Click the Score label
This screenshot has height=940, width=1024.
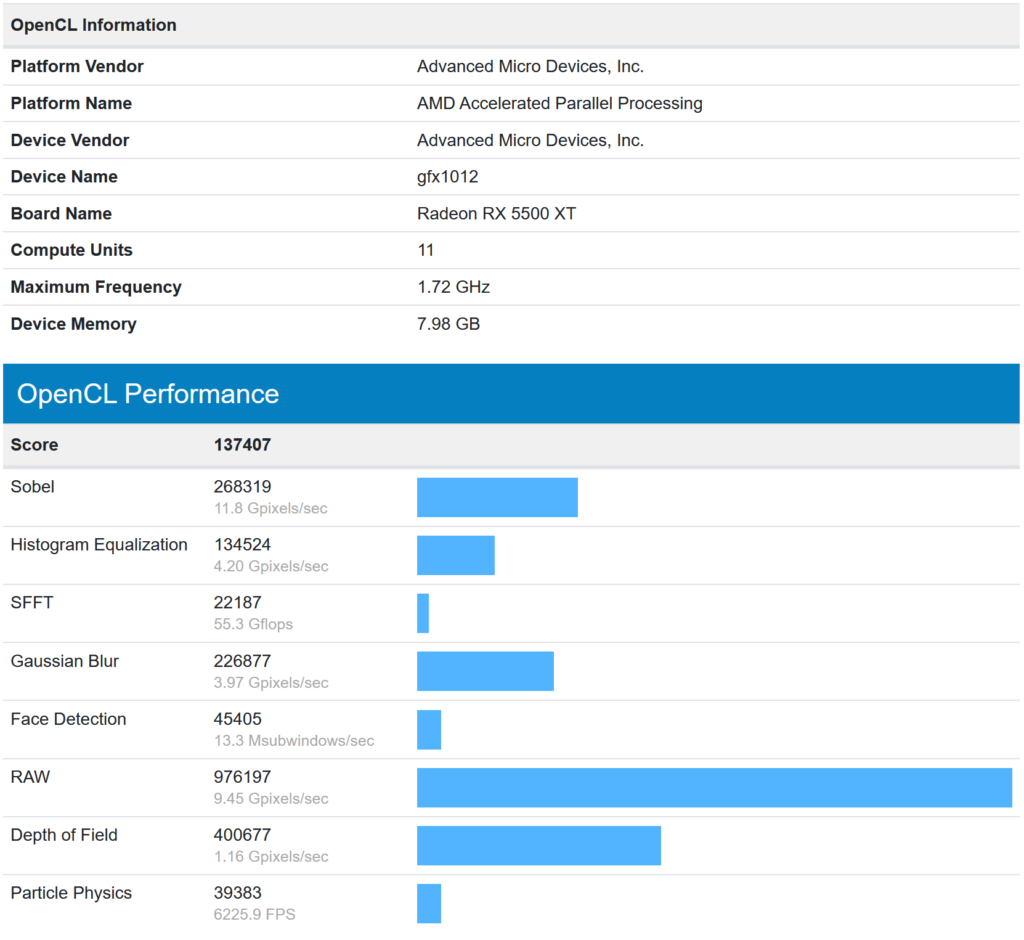(x=35, y=445)
